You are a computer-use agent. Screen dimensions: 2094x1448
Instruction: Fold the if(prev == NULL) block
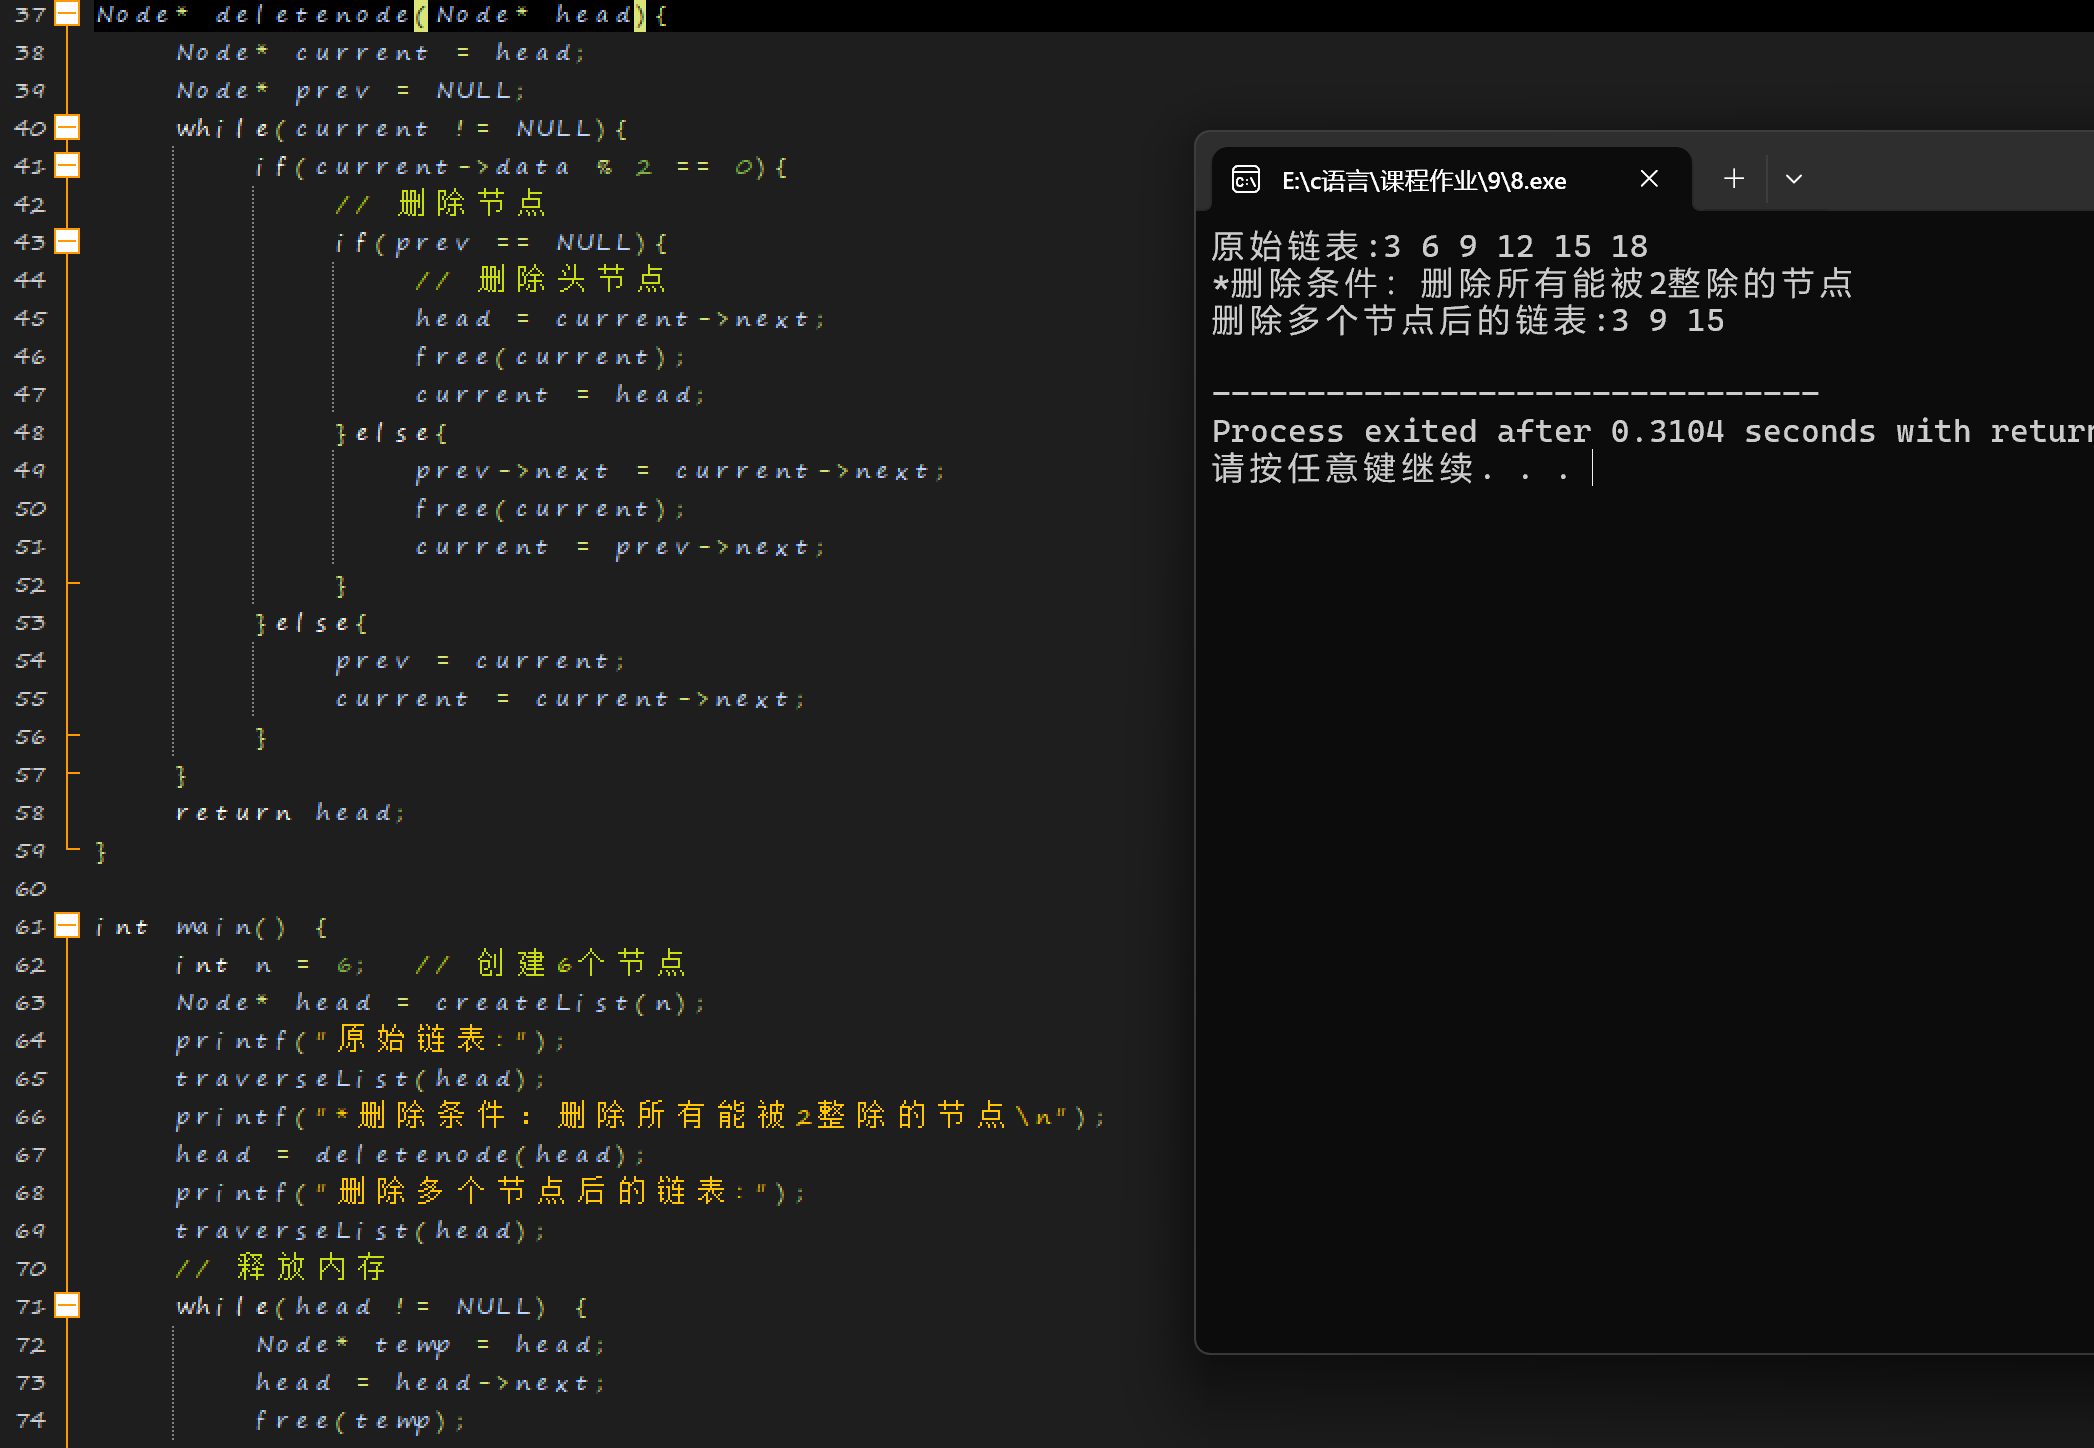(67, 242)
